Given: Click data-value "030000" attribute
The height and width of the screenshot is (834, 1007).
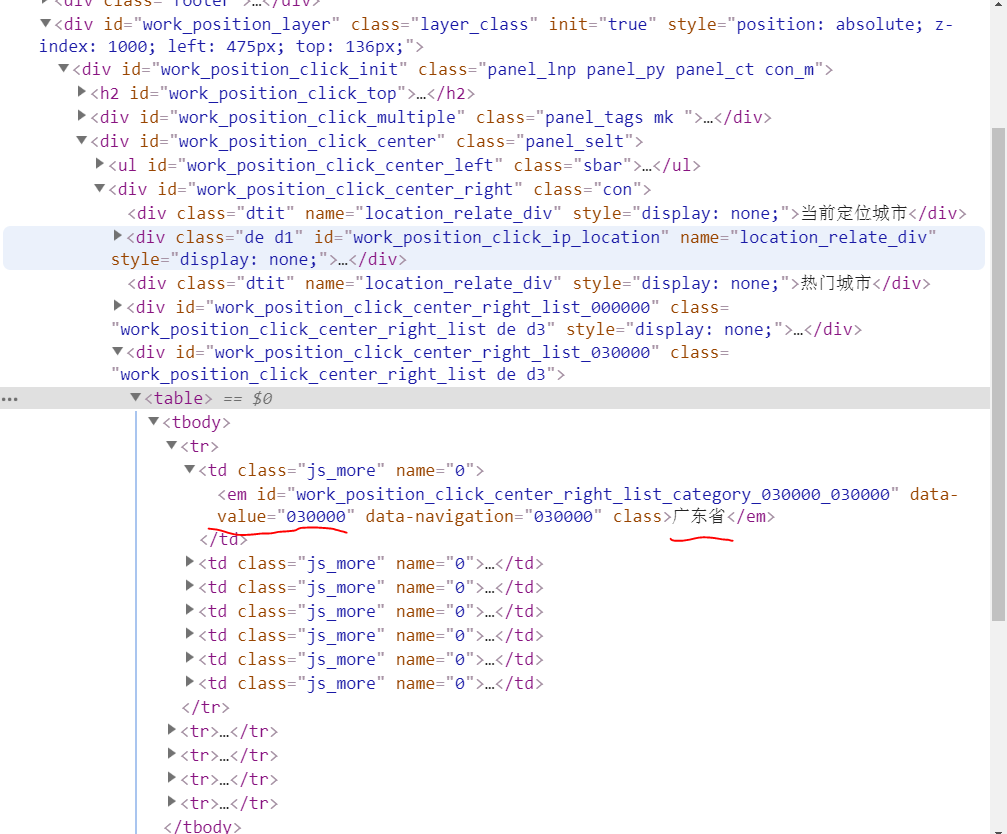Looking at the screenshot, I should coord(286,517).
